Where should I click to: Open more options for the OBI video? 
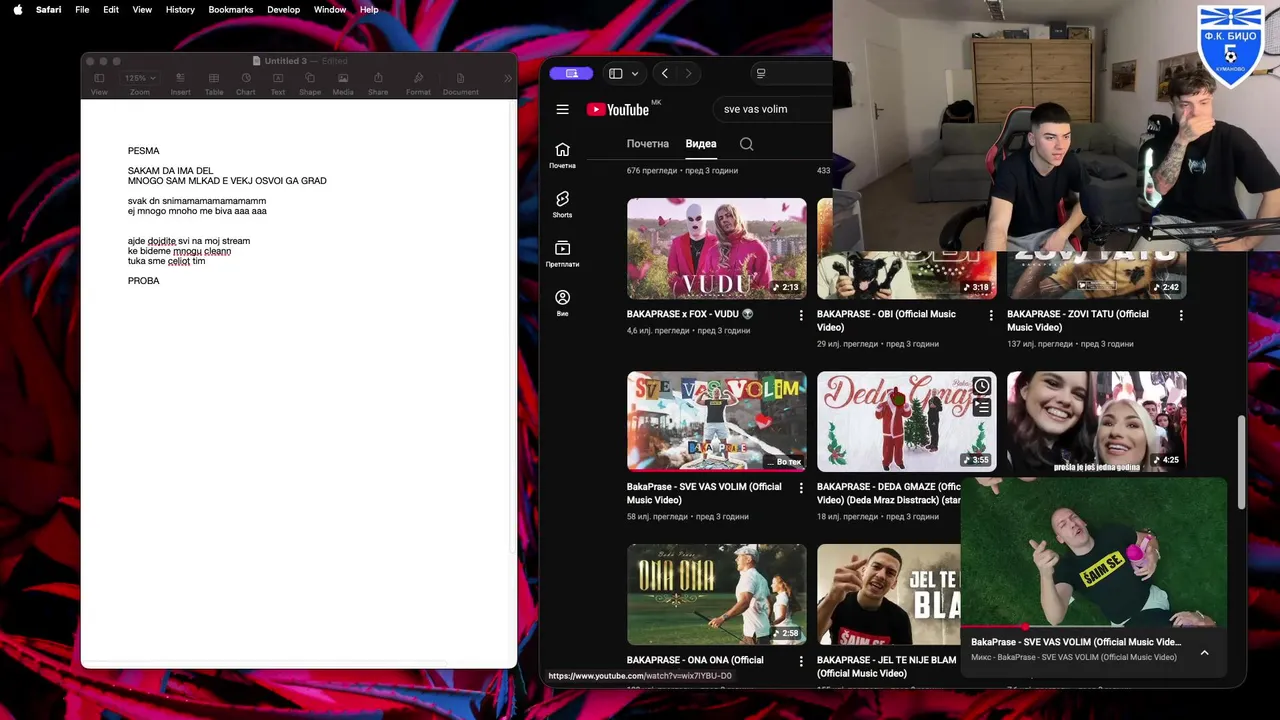click(991, 315)
